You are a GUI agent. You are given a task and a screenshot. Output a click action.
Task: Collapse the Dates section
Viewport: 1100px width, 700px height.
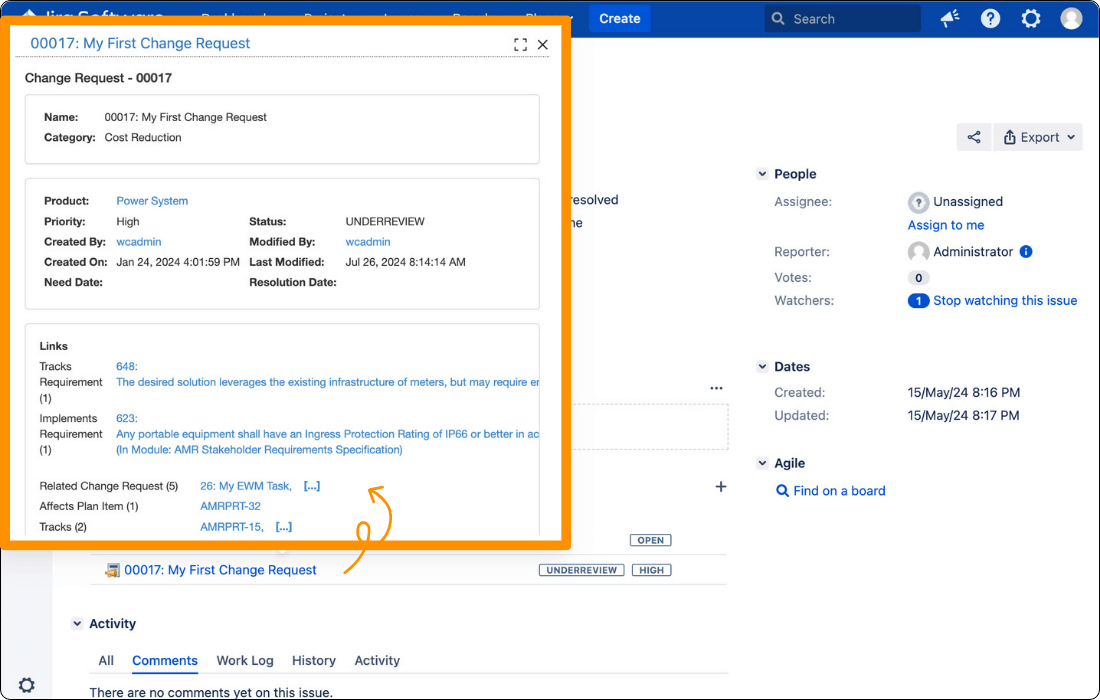coord(762,366)
